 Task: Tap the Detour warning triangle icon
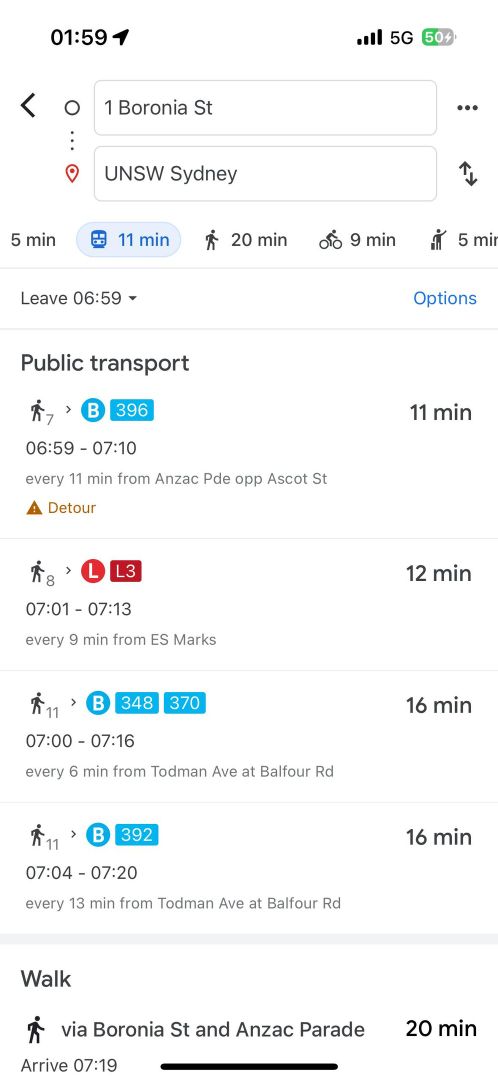click(34, 508)
